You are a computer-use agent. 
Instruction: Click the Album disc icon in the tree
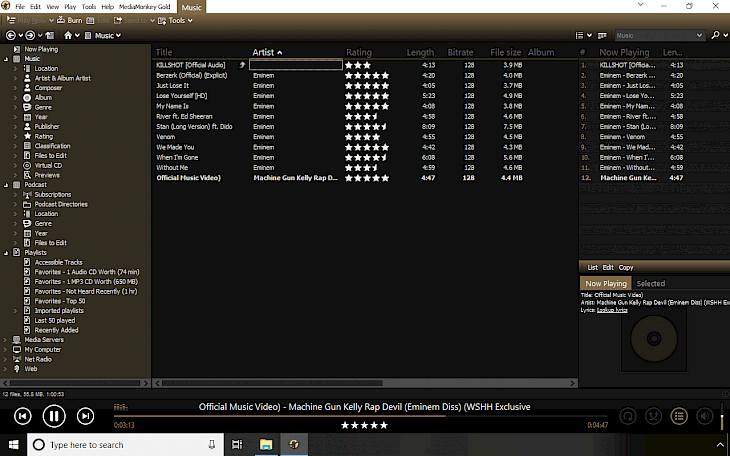27,97
